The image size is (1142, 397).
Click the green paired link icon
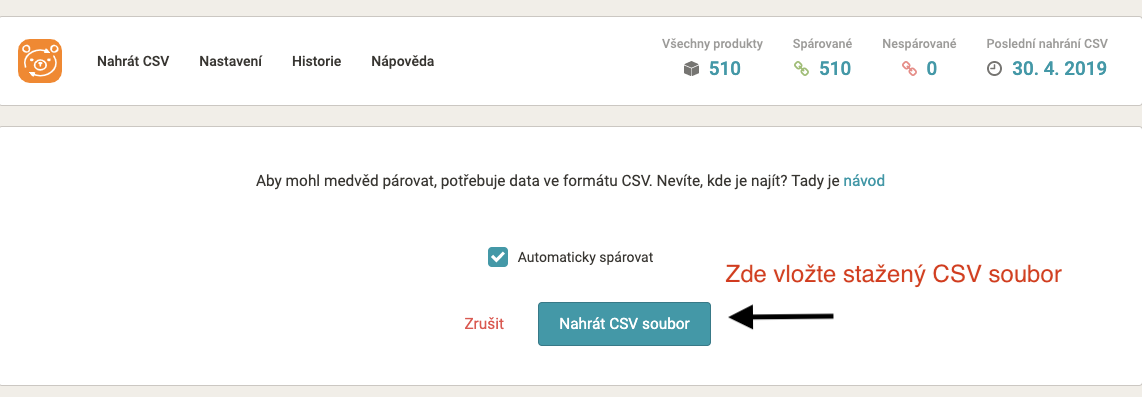coord(801,69)
